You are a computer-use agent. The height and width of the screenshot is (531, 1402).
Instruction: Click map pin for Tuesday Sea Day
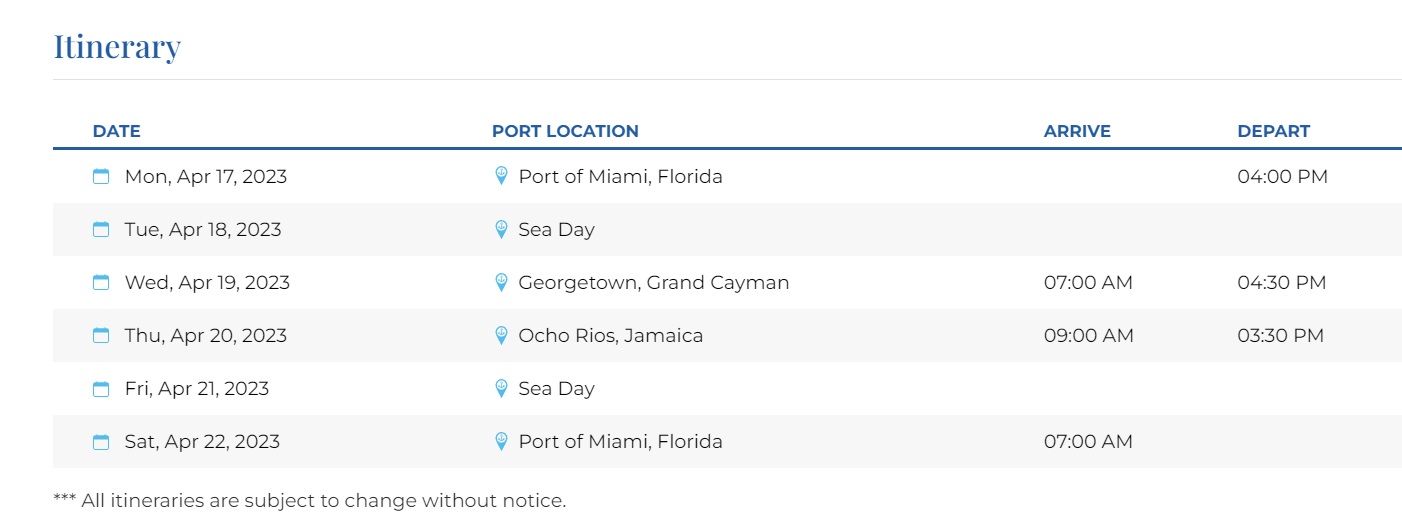(x=502, y=229)
